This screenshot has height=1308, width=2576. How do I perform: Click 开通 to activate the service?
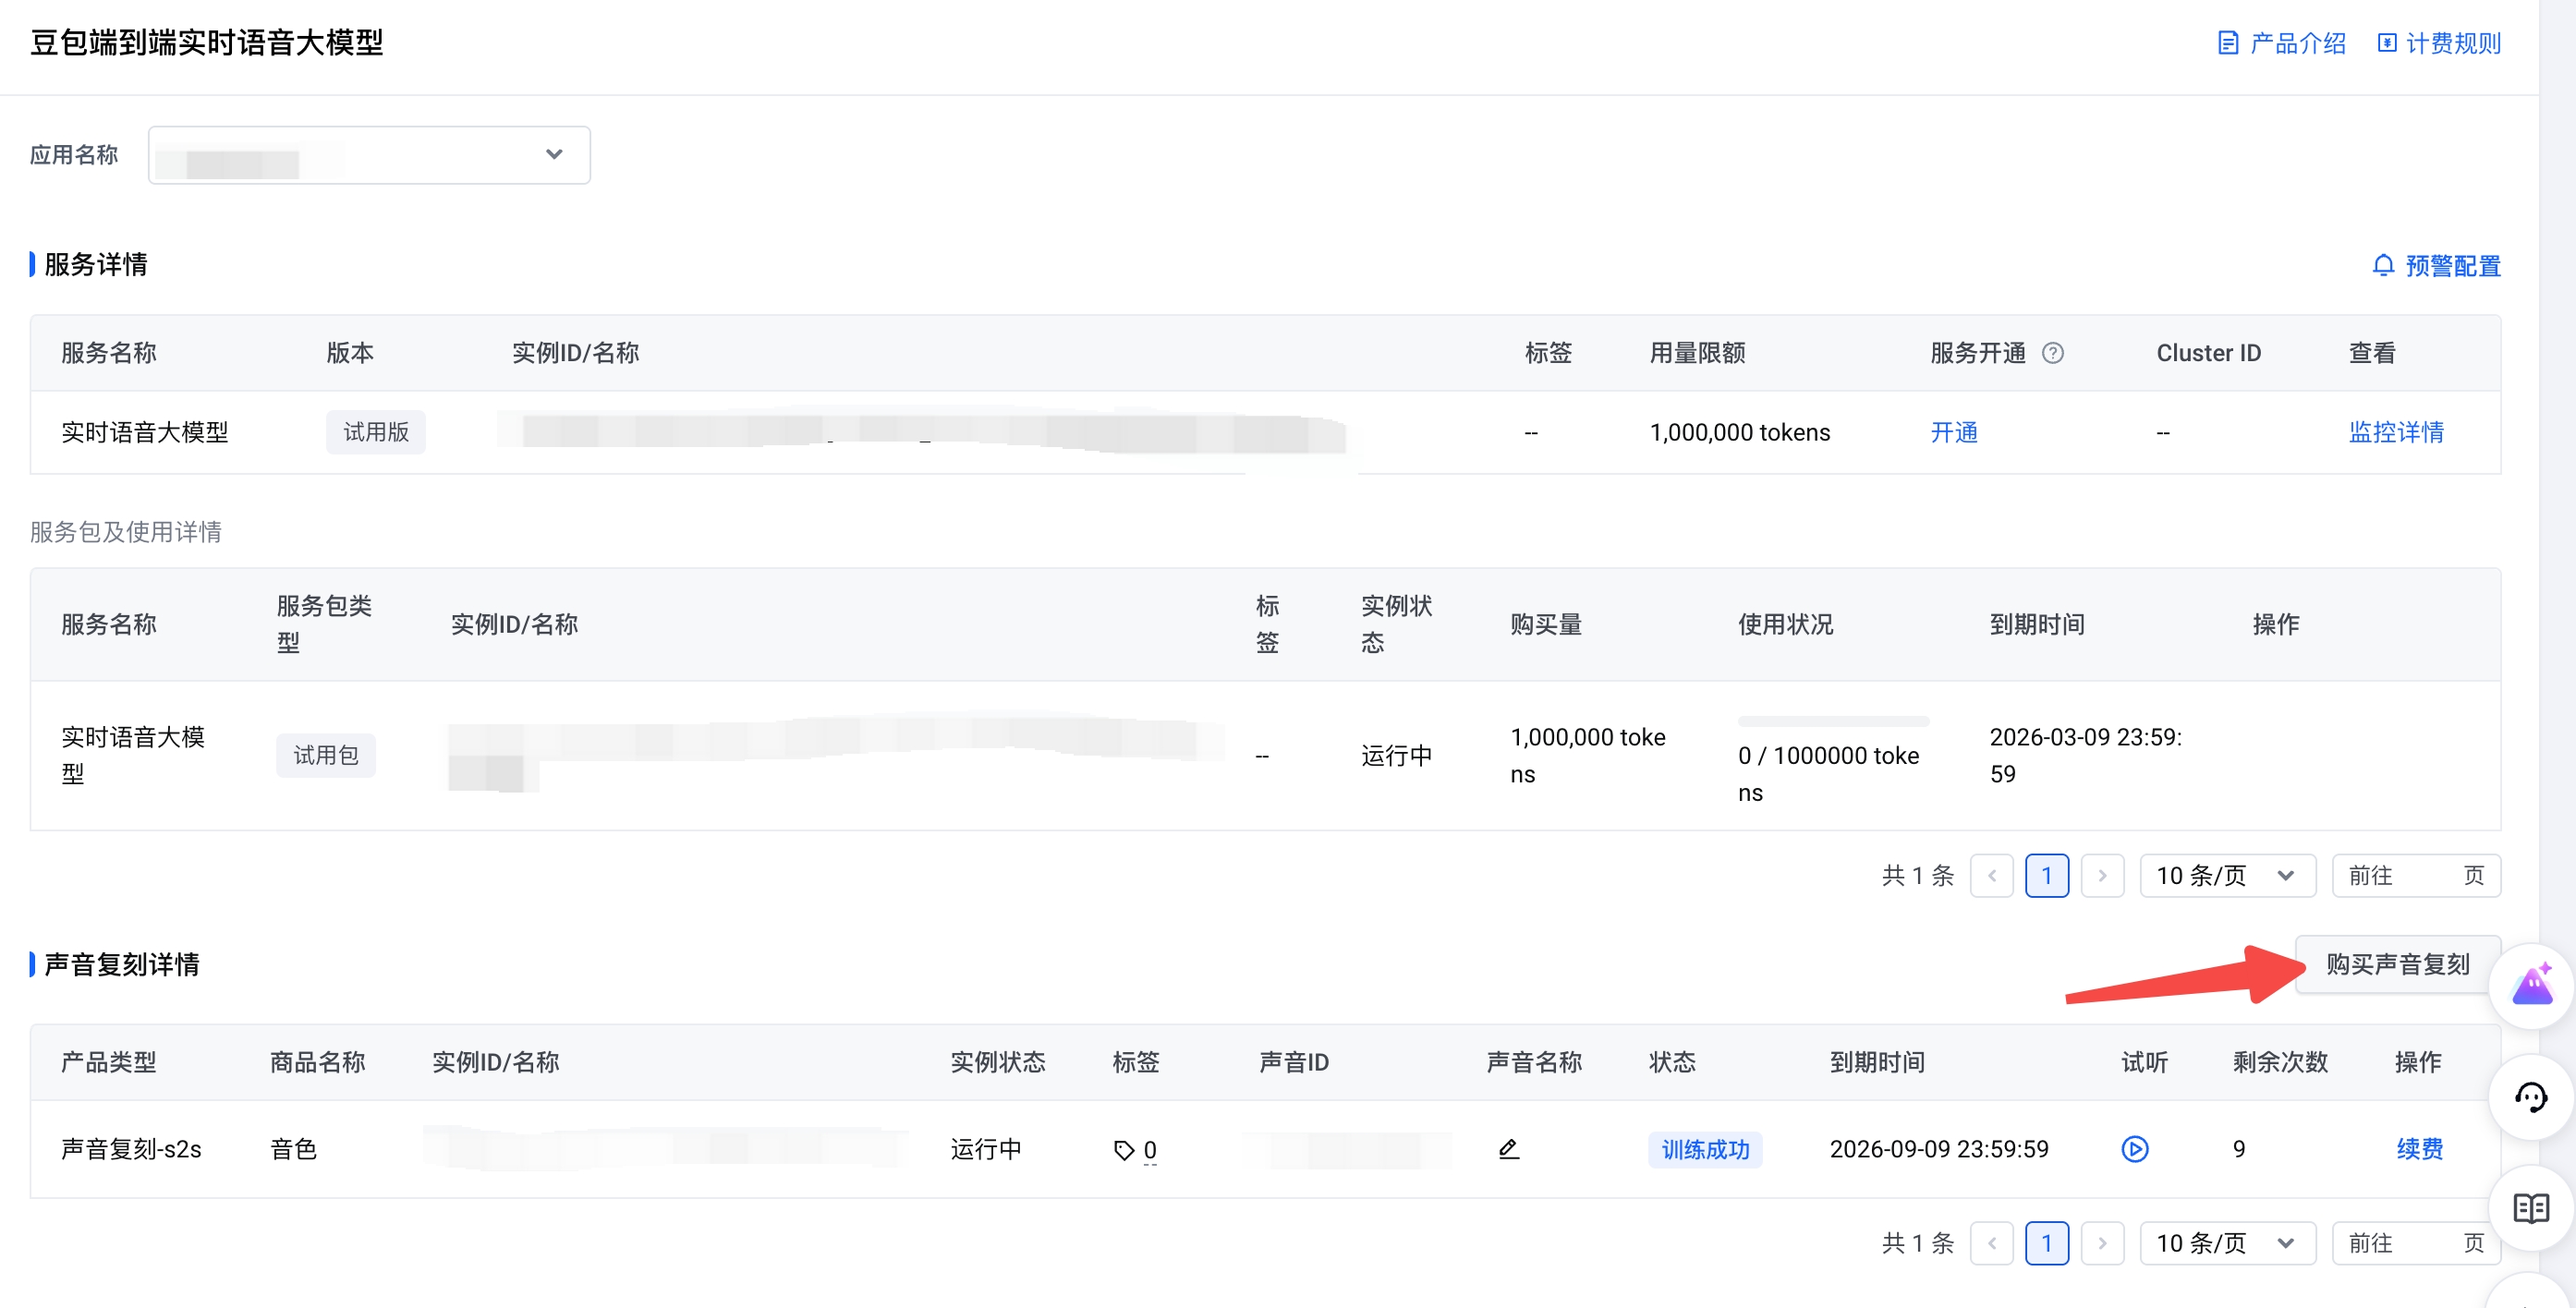pyautogui.click(x=1953, y=432)
